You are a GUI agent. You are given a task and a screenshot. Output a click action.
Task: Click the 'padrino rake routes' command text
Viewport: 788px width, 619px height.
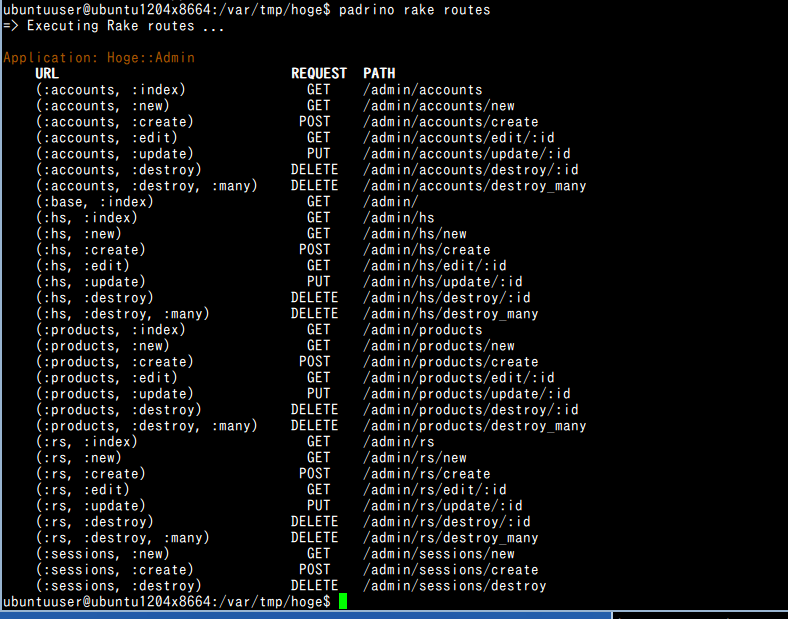[x=414, y=10]
